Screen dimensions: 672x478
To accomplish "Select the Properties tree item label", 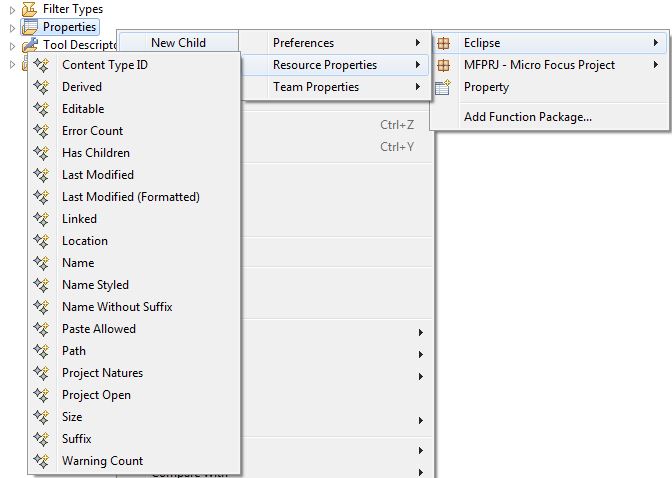I will pyautogui.click(x=69, y=27).
